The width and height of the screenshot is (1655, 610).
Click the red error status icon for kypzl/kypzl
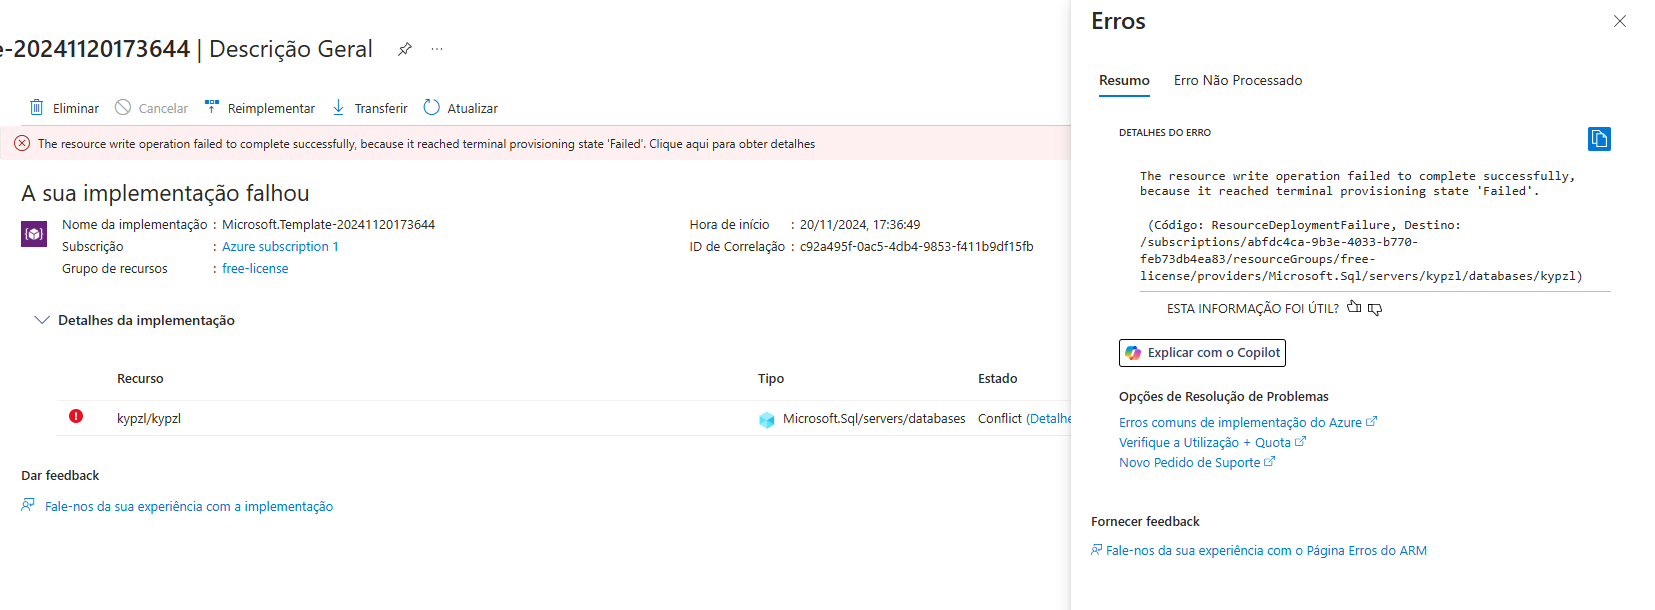pyautogui.click(x=76, y=416)
